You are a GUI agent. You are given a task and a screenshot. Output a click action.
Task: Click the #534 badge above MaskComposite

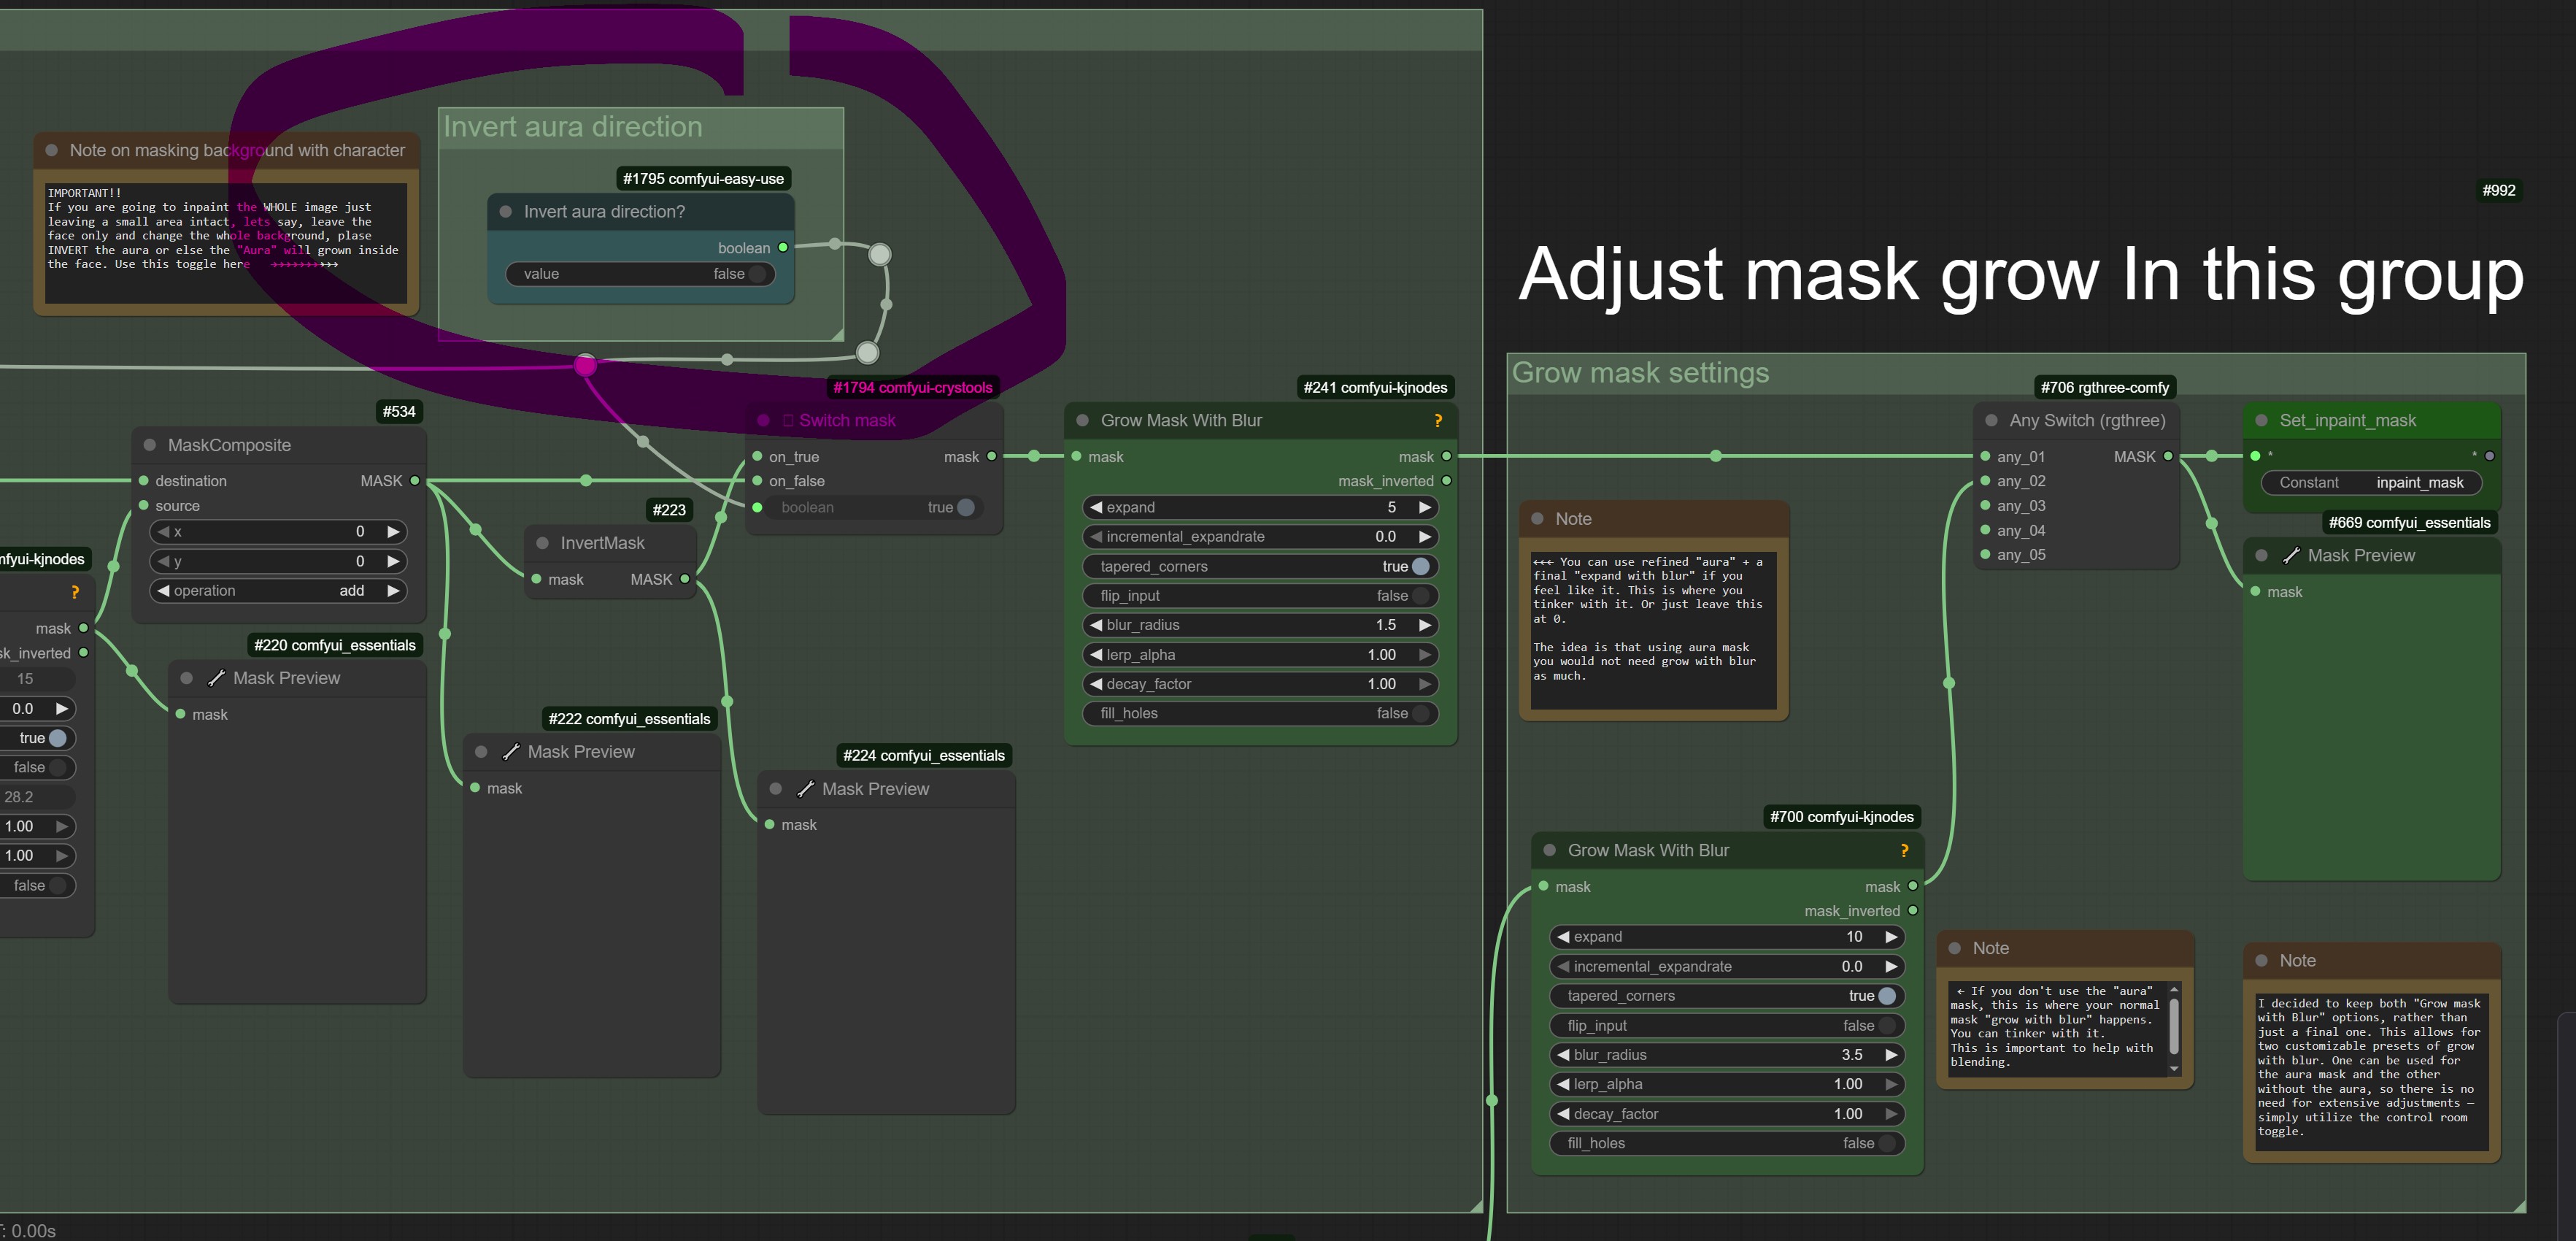pos(399,412)
